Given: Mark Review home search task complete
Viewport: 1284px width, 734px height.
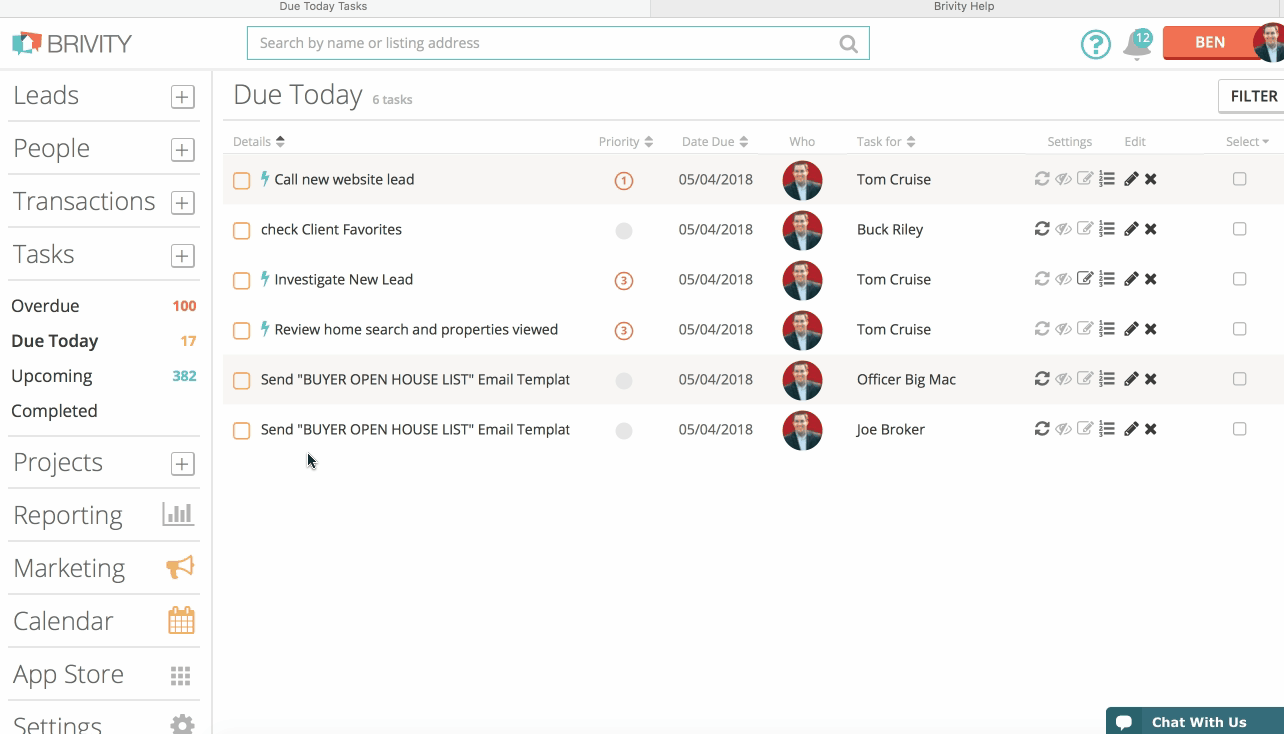Looking at the screenshot, I should [241, 331].
